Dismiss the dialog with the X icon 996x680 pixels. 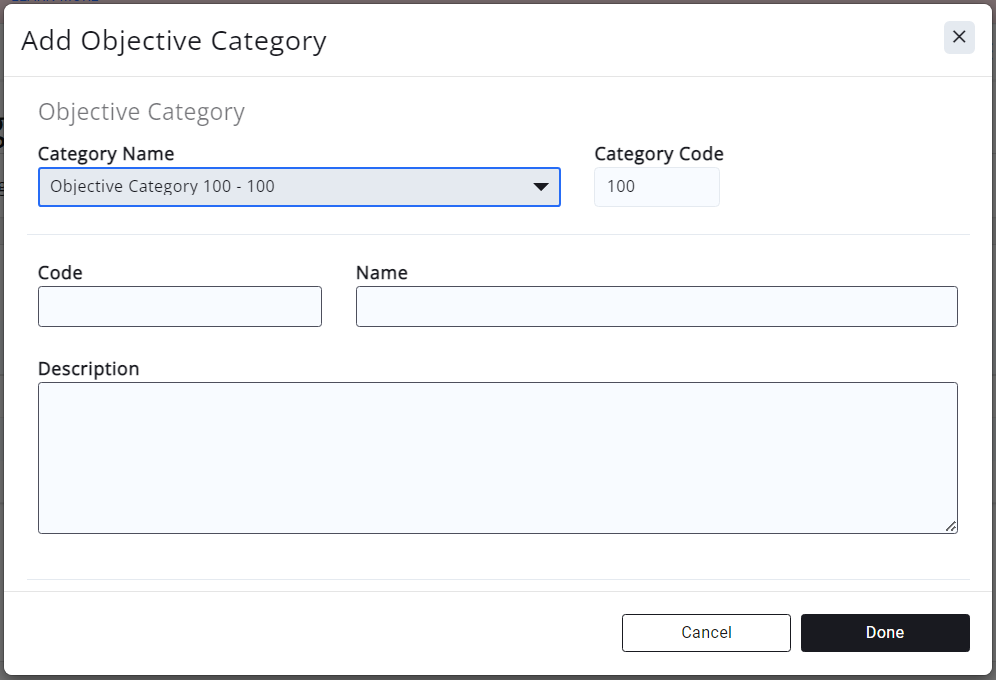coord(959,37)
